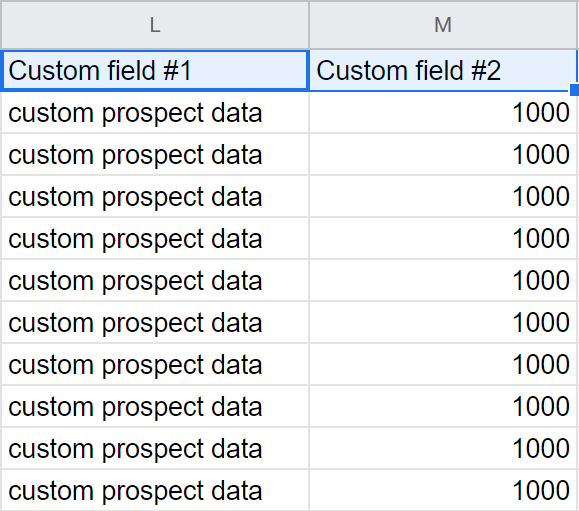Select ninth 1000 value in column M

pos(443,448)
